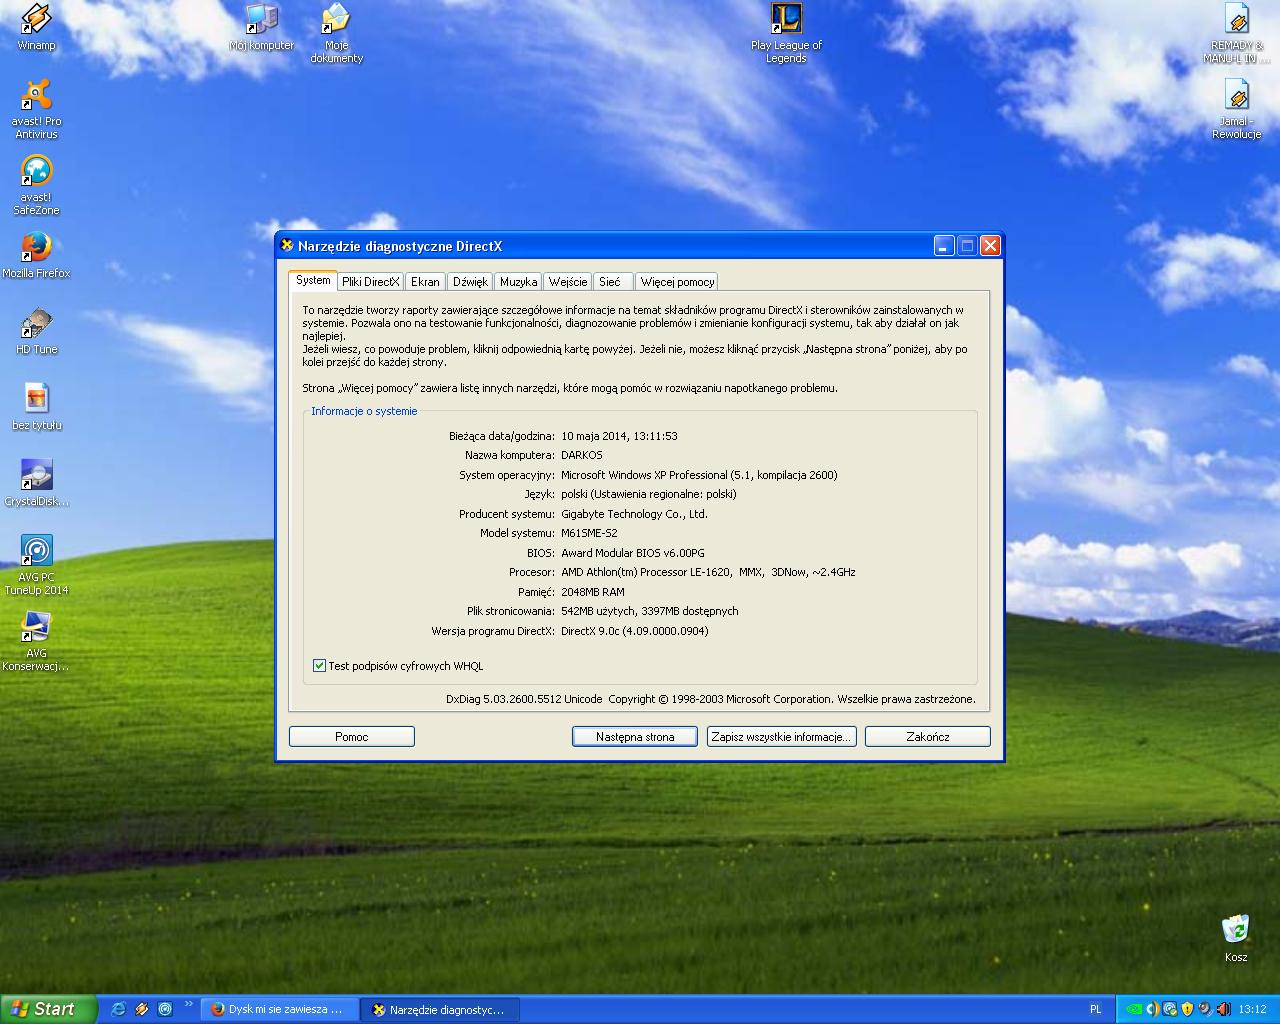This screenshot has width=1280, height=1024.
Task: Open Mój komputer desktop icon
Action: point(261,27)
